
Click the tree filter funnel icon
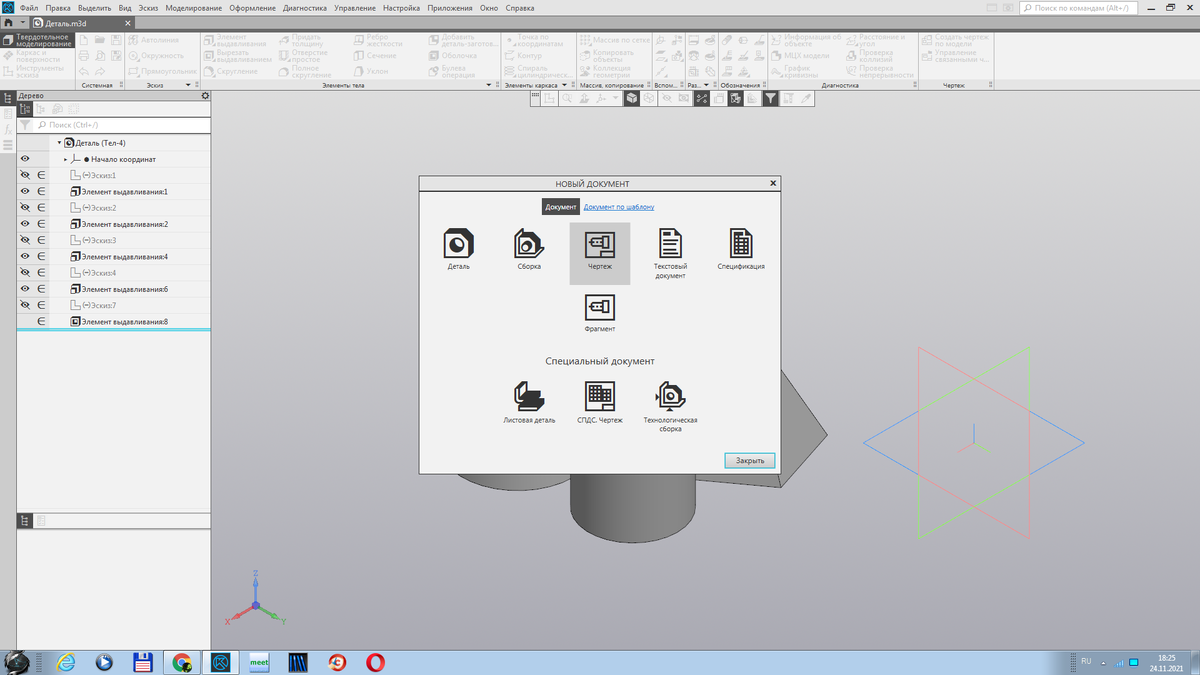[x=25, y=125]
